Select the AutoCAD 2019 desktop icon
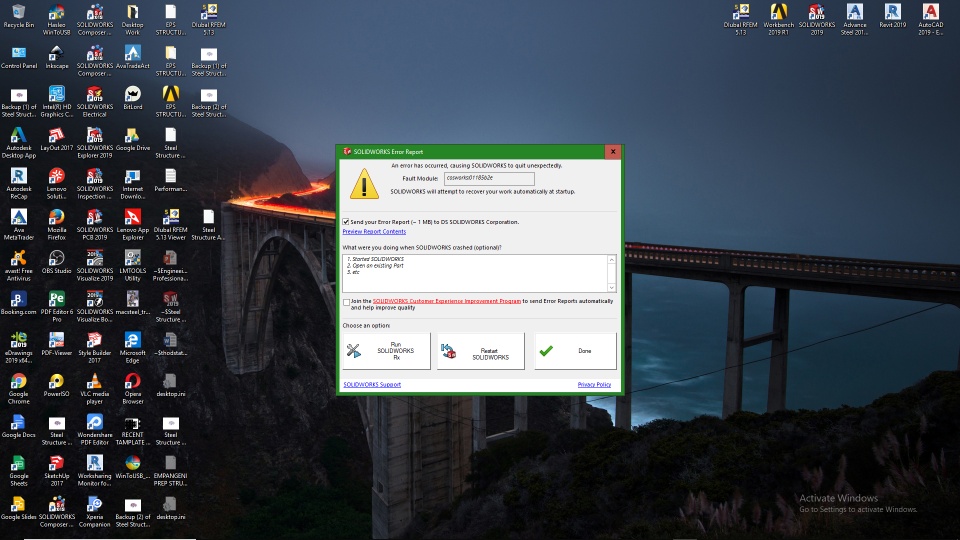This screenshot has width=960, height=540. tap(930, 20)
